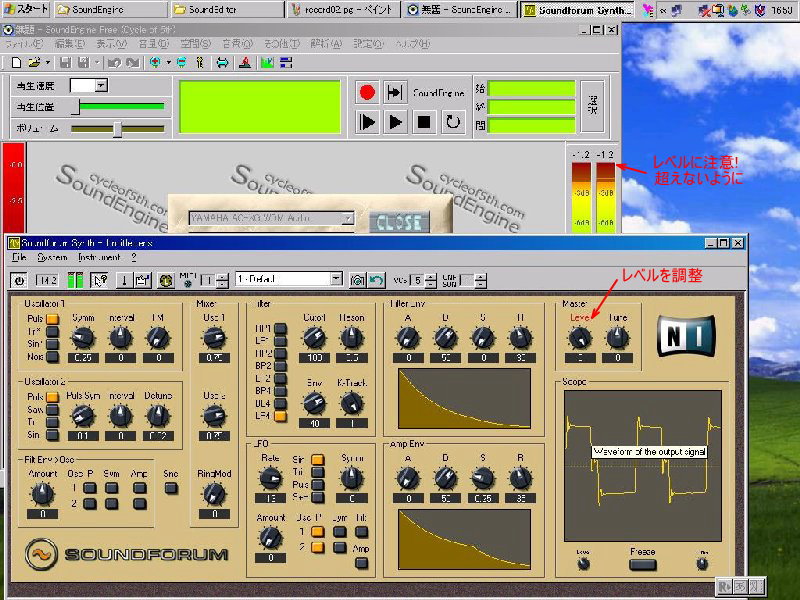Viewport: 800px width, 600px height.
Task: Click the power button in Soundforum toolbar
Action: click(x=20, y=280)
